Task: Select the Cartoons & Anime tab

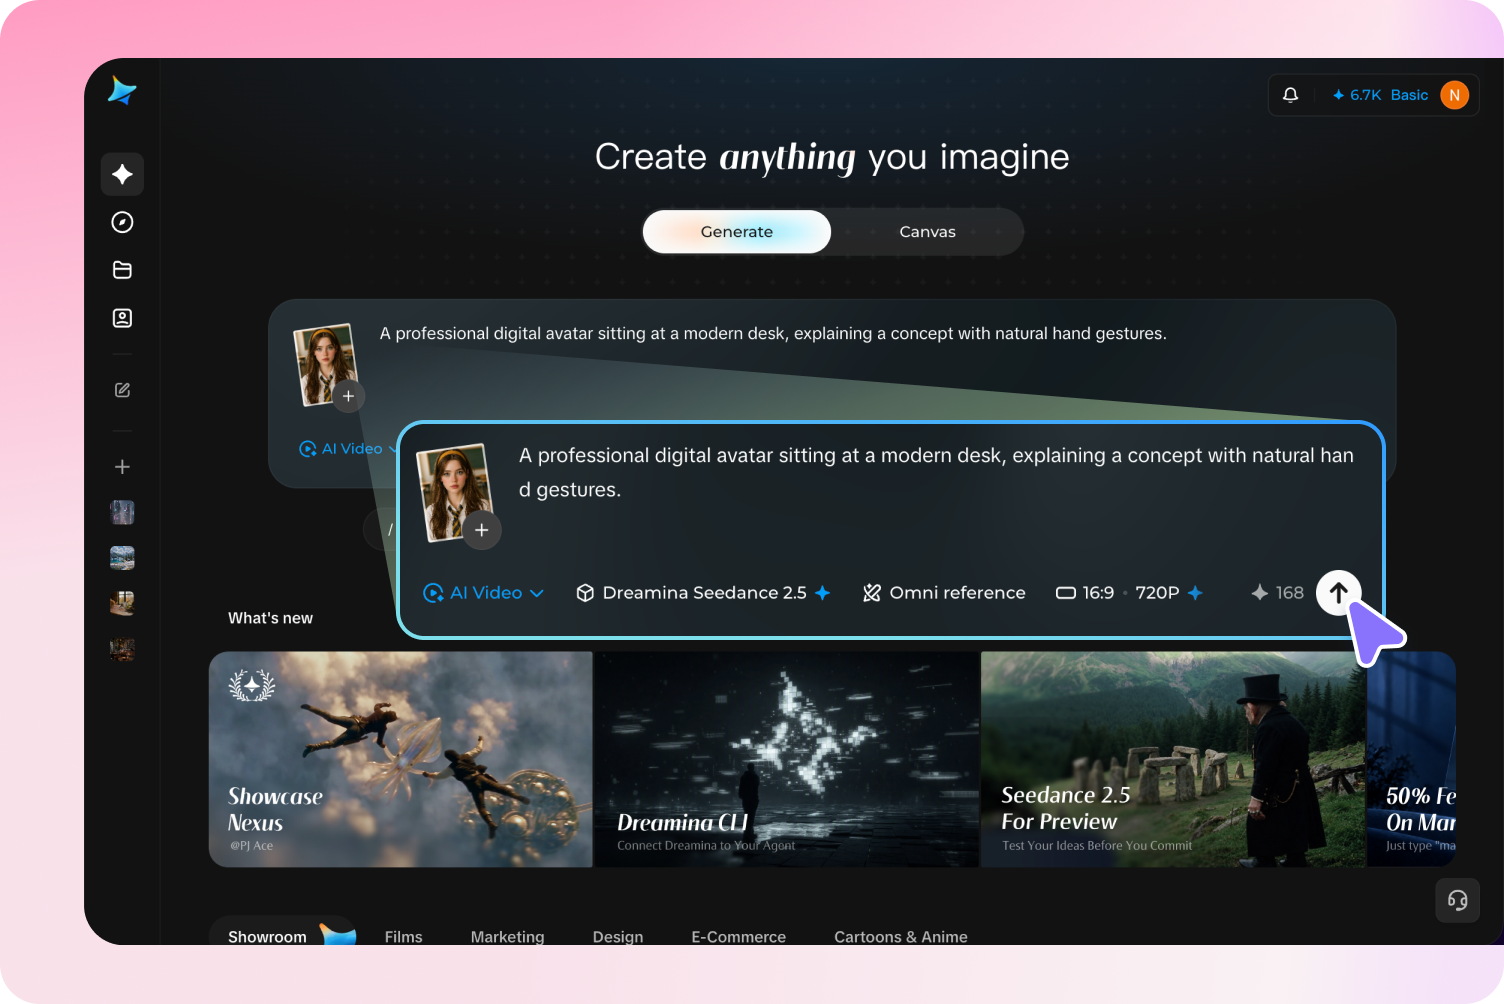Action: [901, 937]
